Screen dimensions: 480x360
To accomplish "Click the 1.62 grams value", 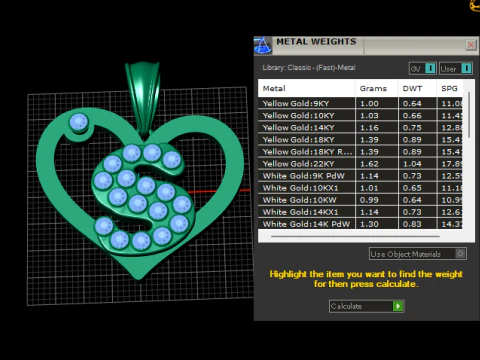I will tap(369, 164).
